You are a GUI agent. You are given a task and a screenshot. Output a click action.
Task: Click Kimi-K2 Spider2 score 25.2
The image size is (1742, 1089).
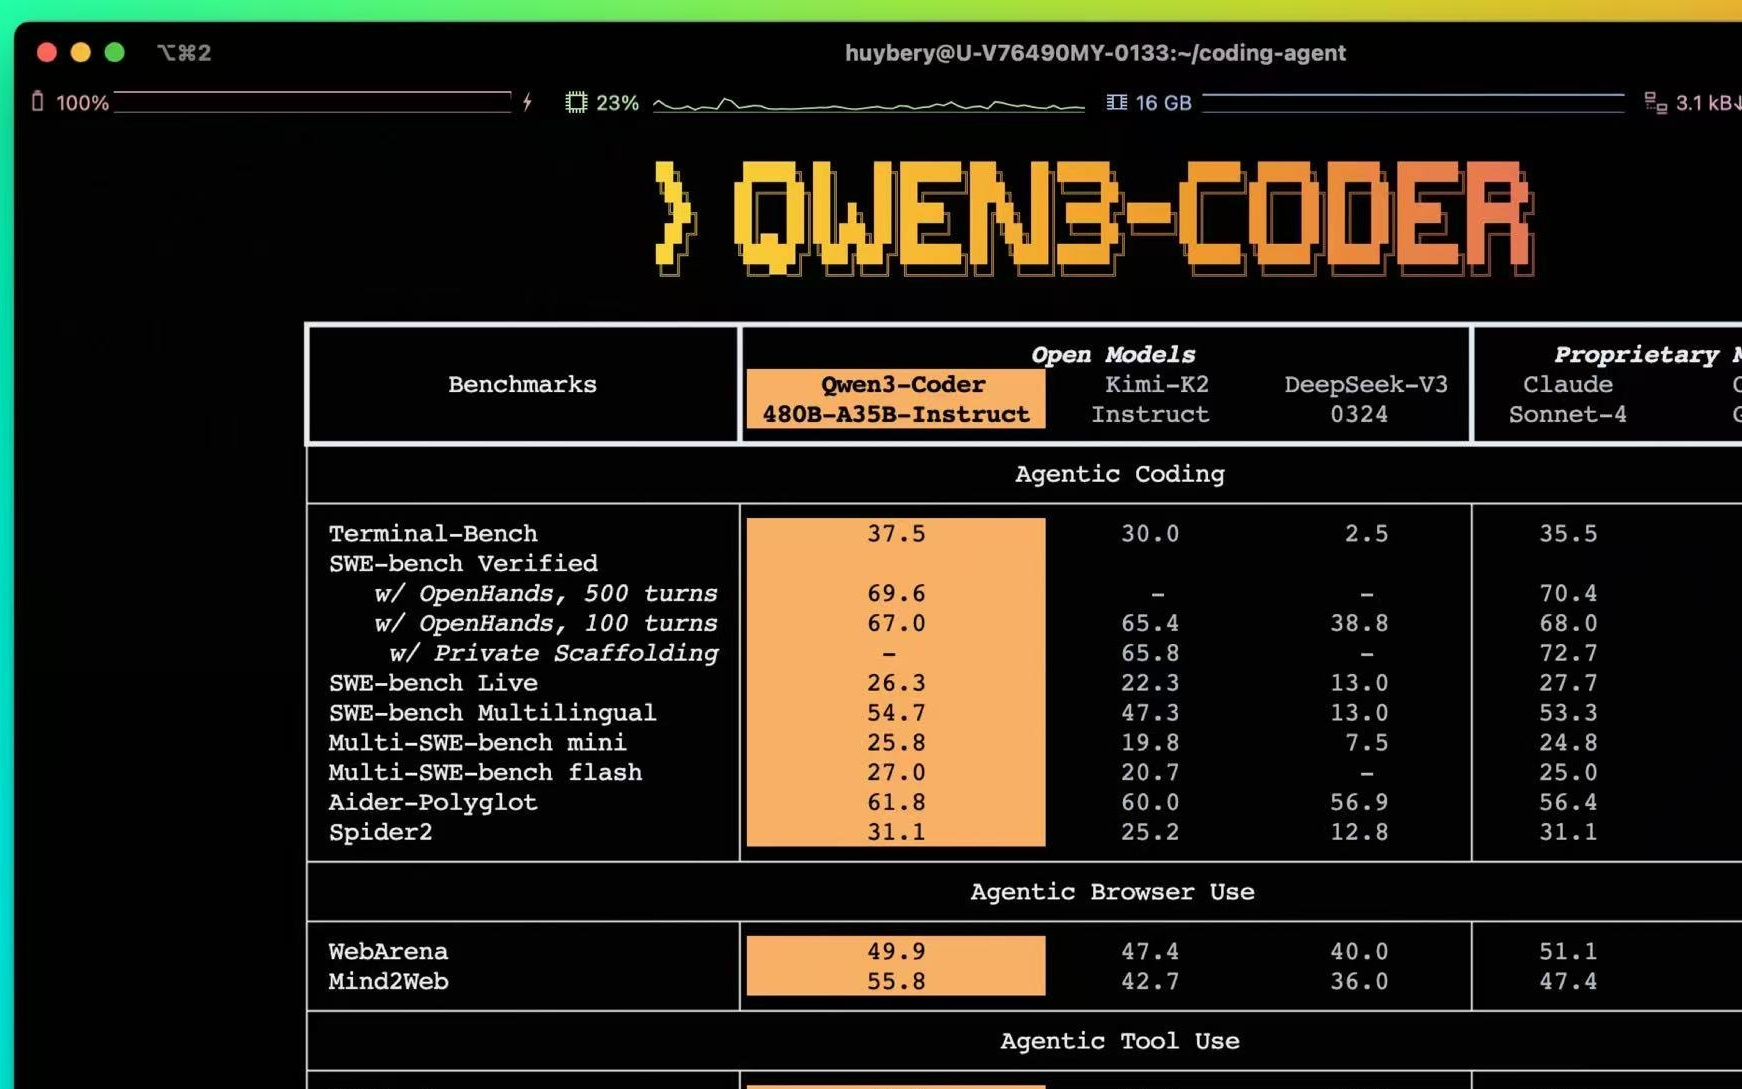pos(1150,832)
